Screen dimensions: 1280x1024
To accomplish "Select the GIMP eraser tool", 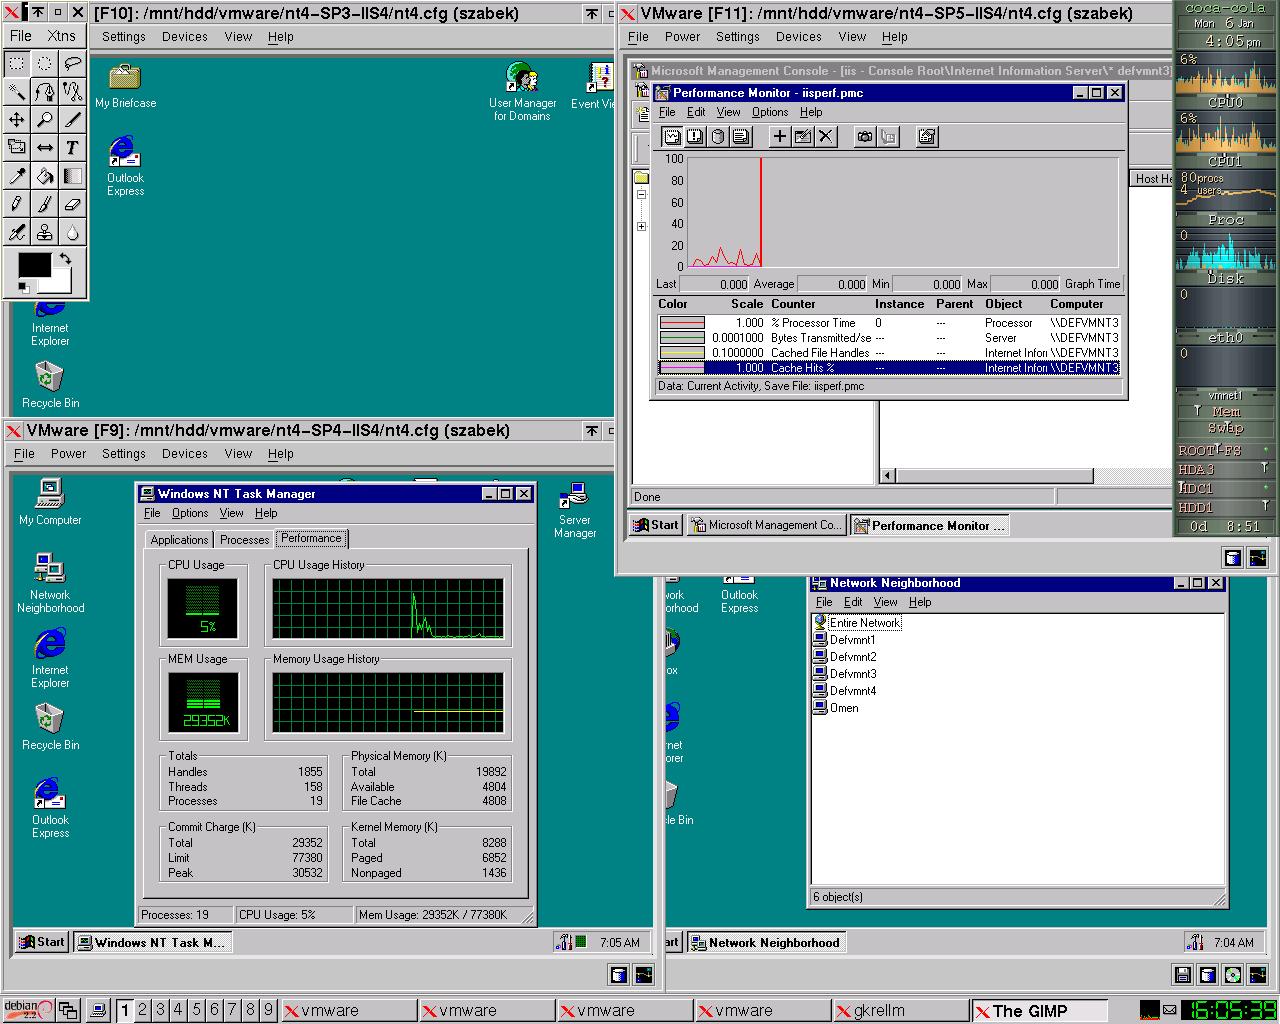I will click(x=72, y=204).
